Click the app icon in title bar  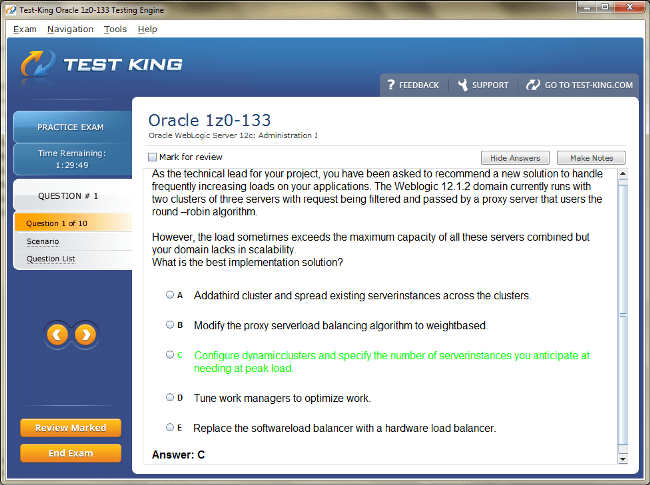[x=10, y=10]
